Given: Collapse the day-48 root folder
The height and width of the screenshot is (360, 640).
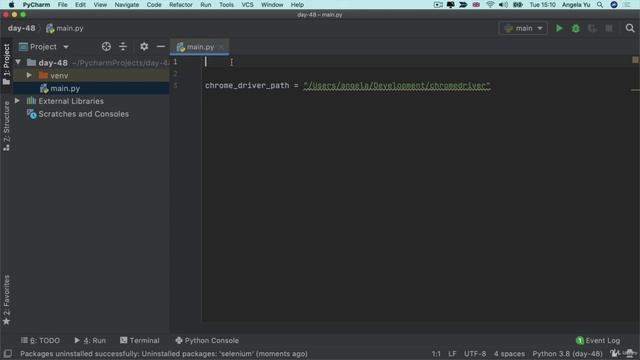Looking at the screenshot, I should 18,62.
